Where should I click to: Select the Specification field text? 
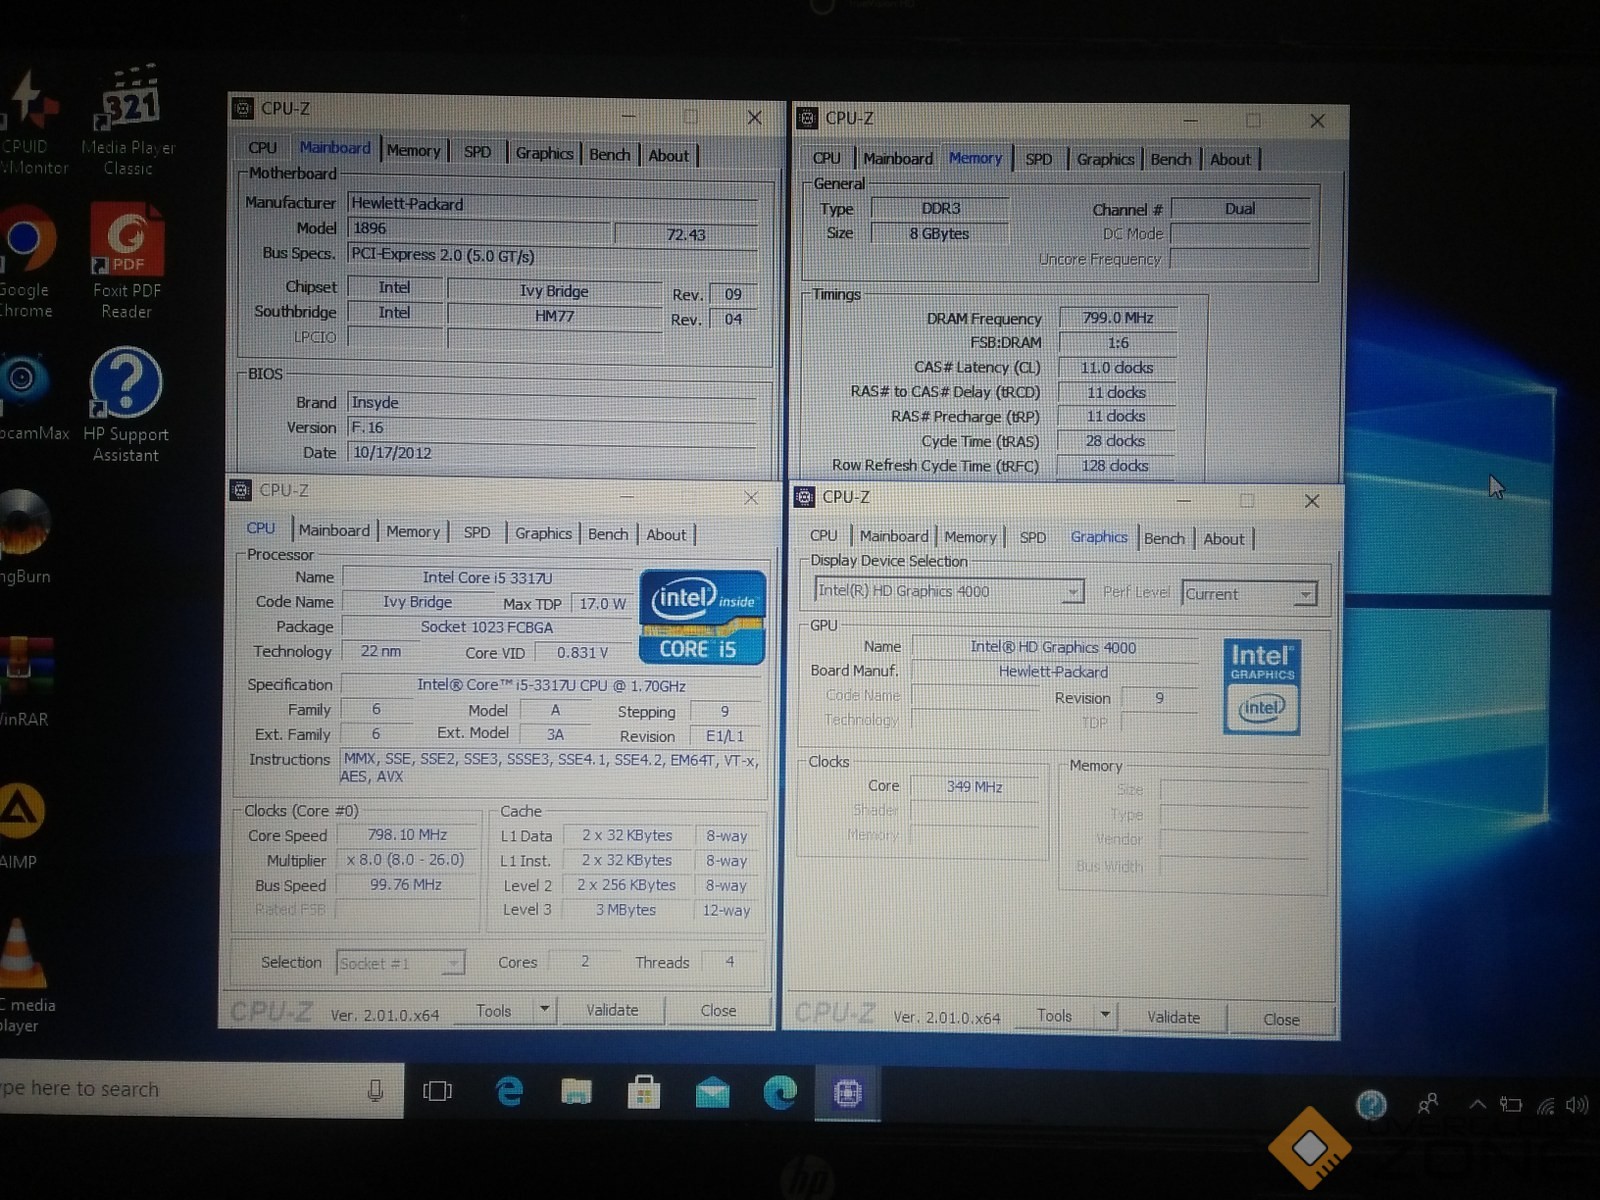(x=551, y=686)
